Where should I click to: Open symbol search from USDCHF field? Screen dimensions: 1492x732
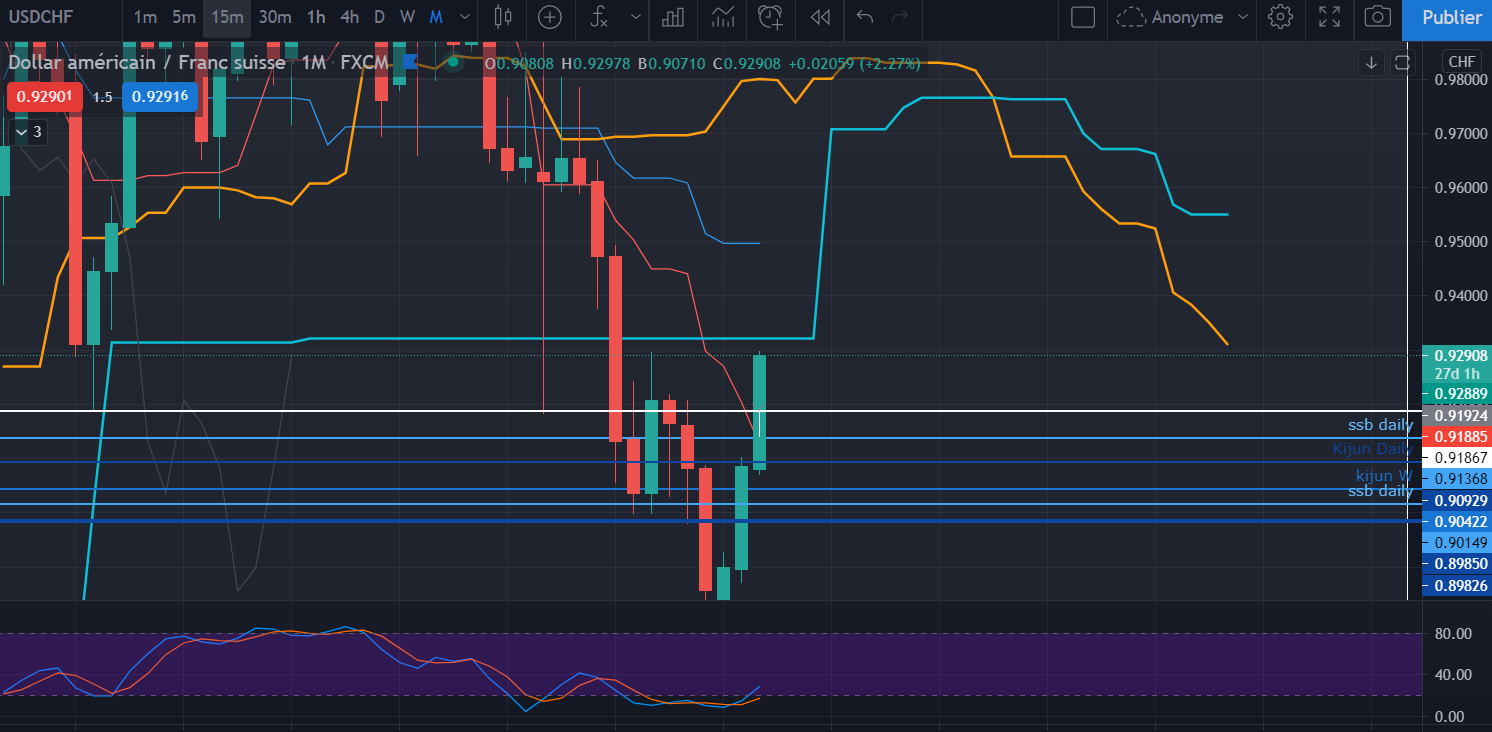click(42, 17)
